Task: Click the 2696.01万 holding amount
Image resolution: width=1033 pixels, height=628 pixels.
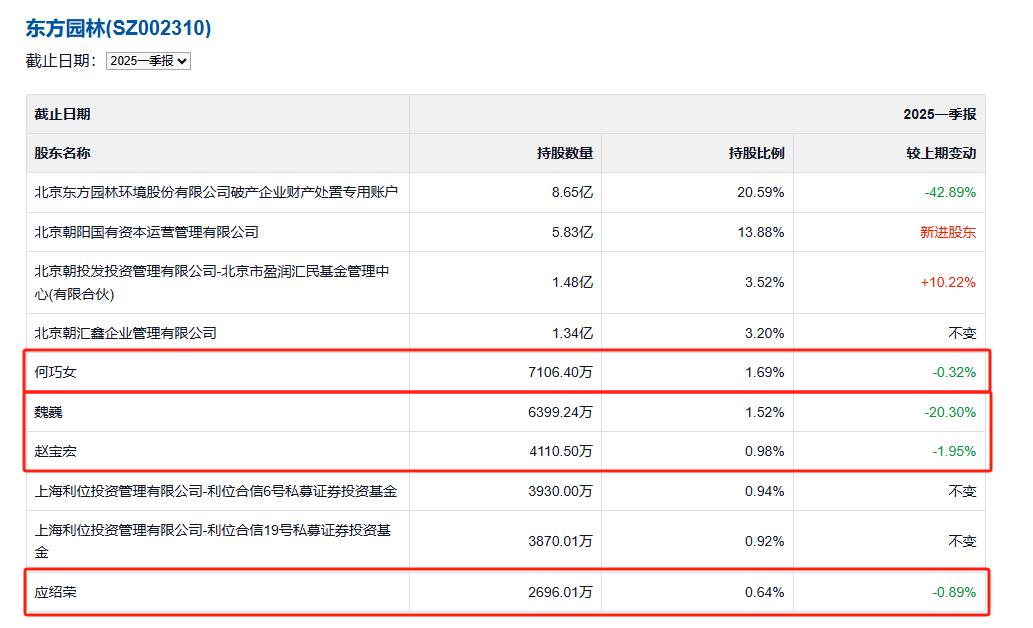Action: (561, 592)
